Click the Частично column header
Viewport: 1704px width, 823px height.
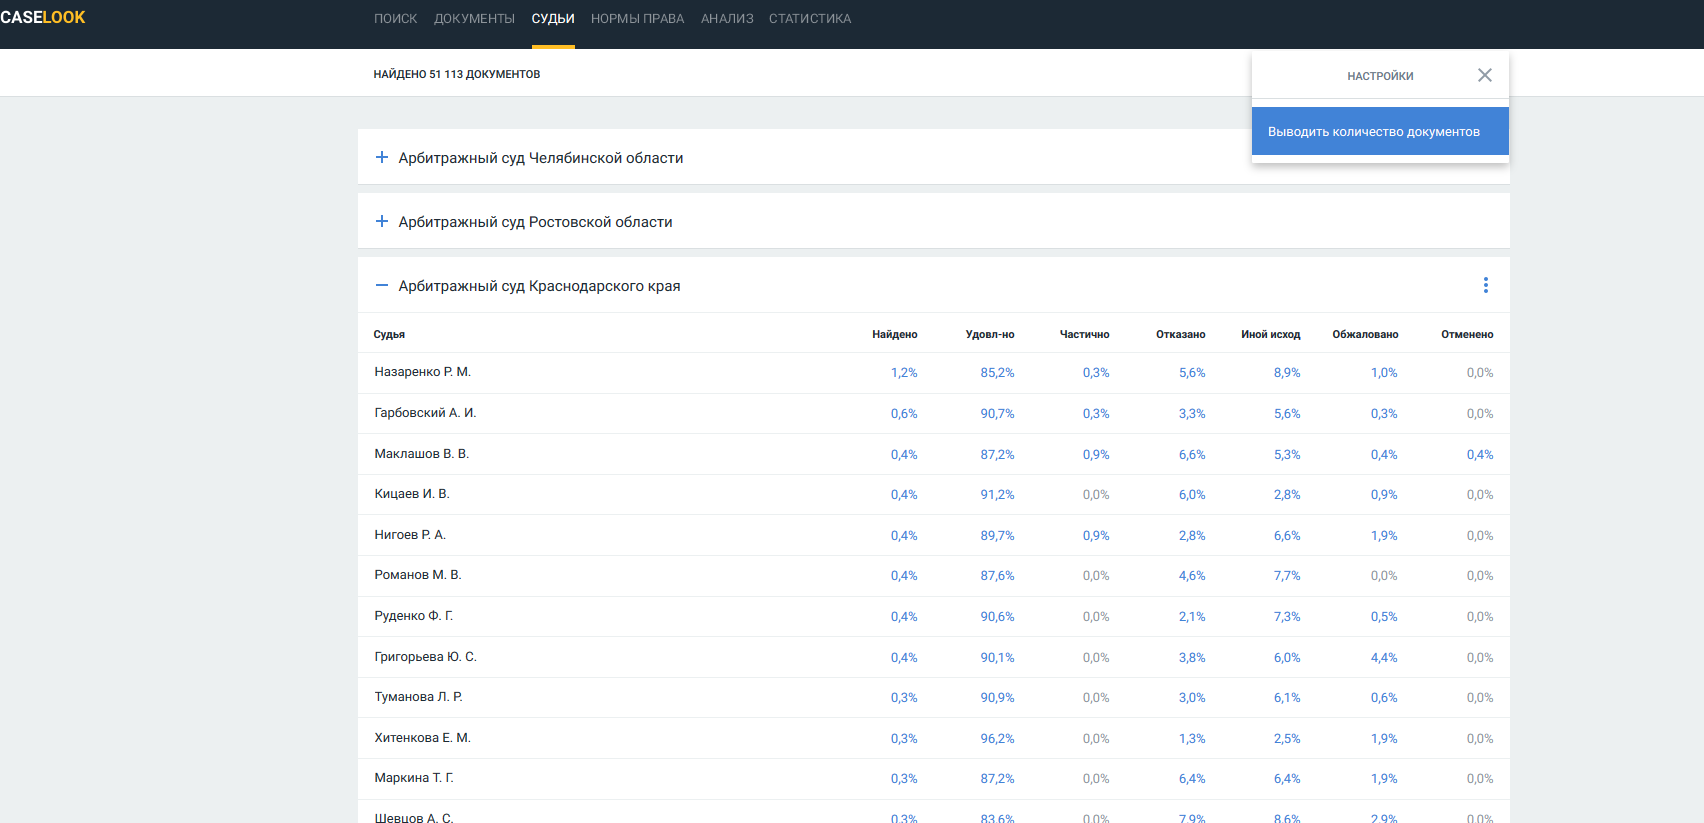1084,334
